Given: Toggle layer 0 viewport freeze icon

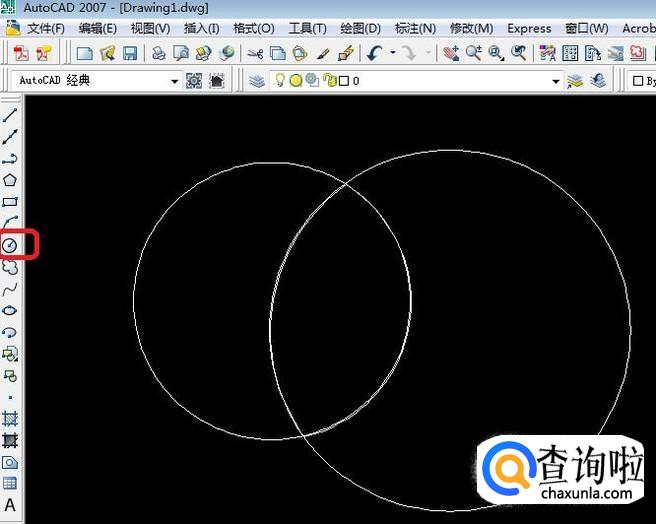Looking at the screenshot, I should [312, 80].
